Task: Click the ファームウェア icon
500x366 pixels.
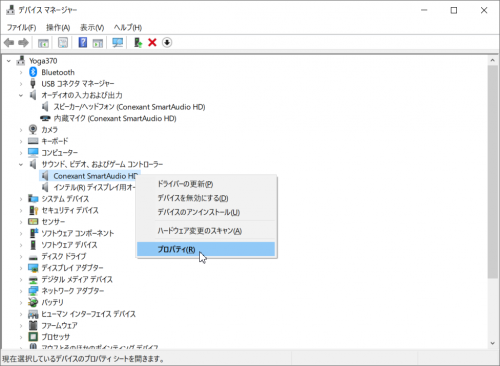Action: click(33, 325)
